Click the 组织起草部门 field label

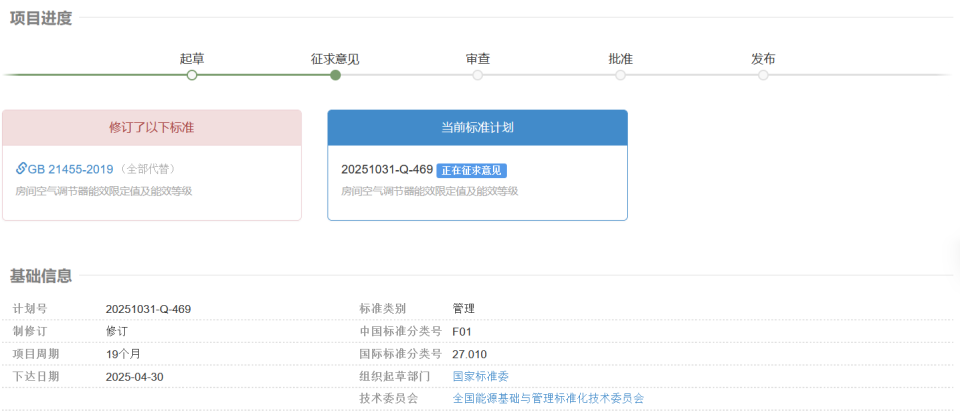[394, 376]
